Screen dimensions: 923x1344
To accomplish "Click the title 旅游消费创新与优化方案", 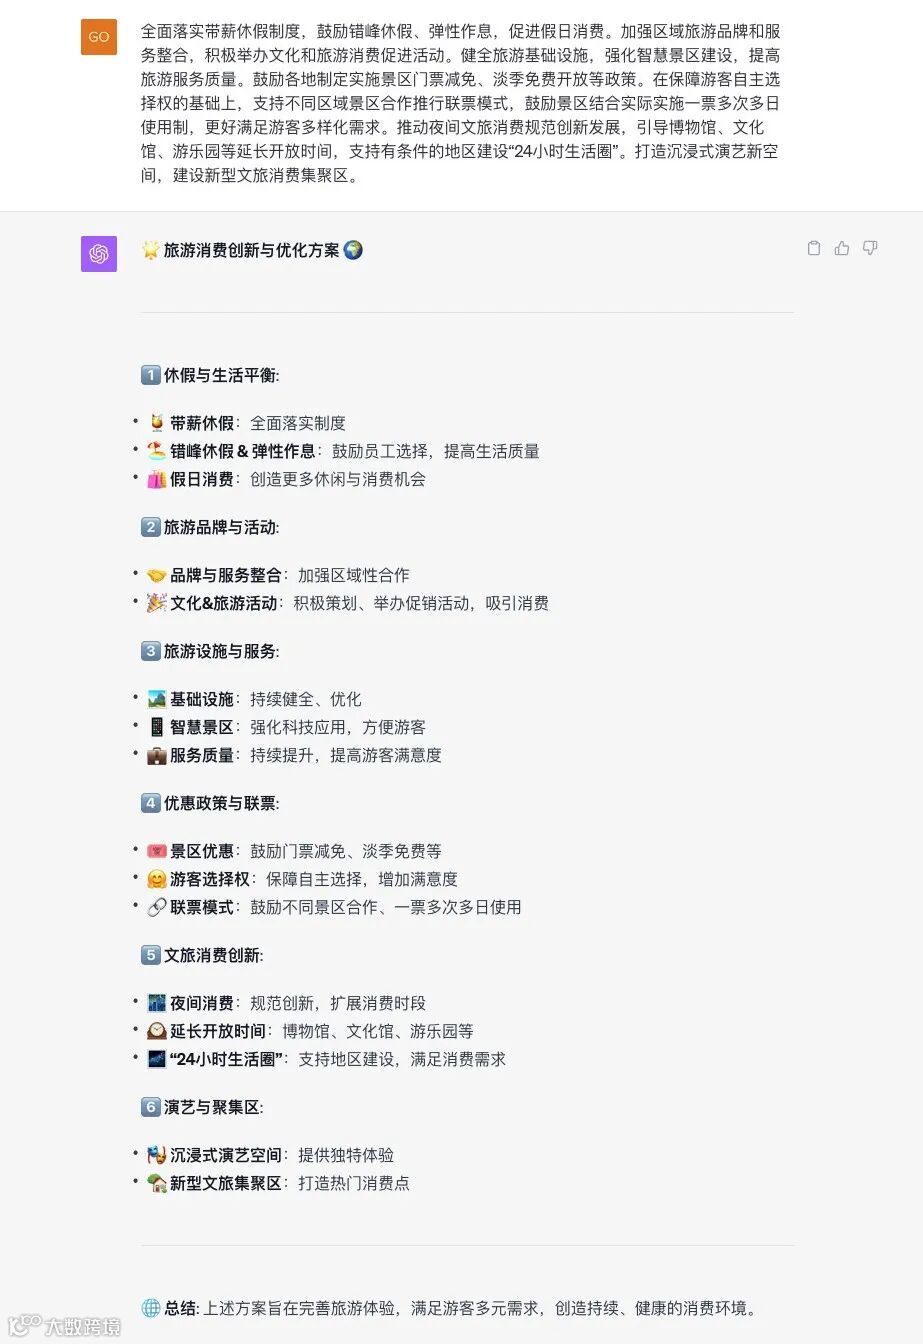I will (x=251, y=250).
